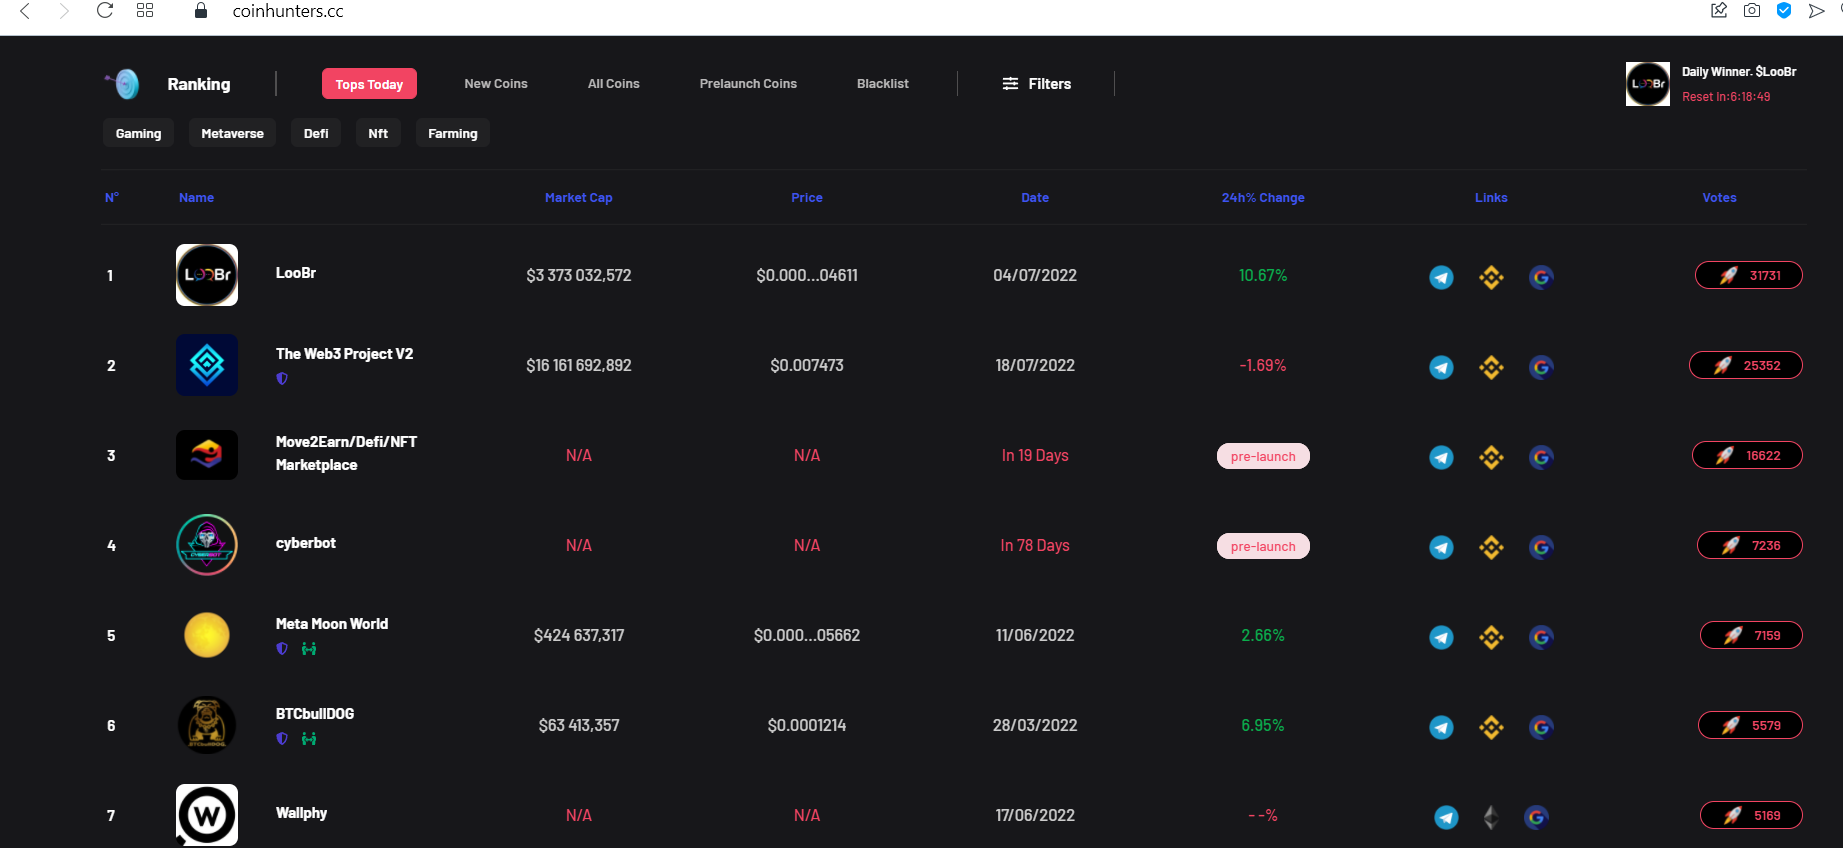The width and height of the screenshot is (1843, 848).
Task: Search Wallphy on Google
Action: click(x=1536, y=817)
